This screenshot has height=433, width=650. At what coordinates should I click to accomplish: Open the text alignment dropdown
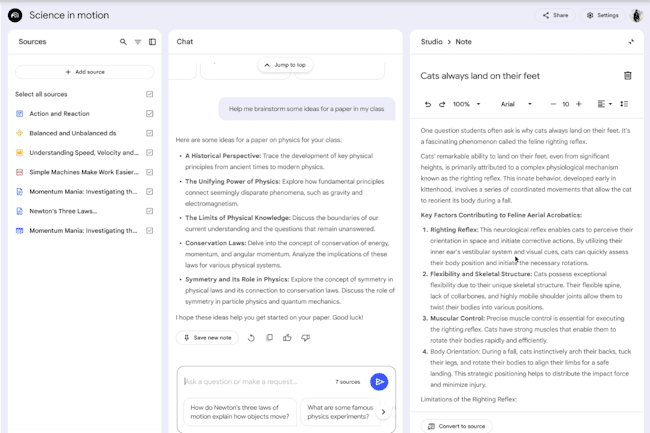click(x=605, y=104)
